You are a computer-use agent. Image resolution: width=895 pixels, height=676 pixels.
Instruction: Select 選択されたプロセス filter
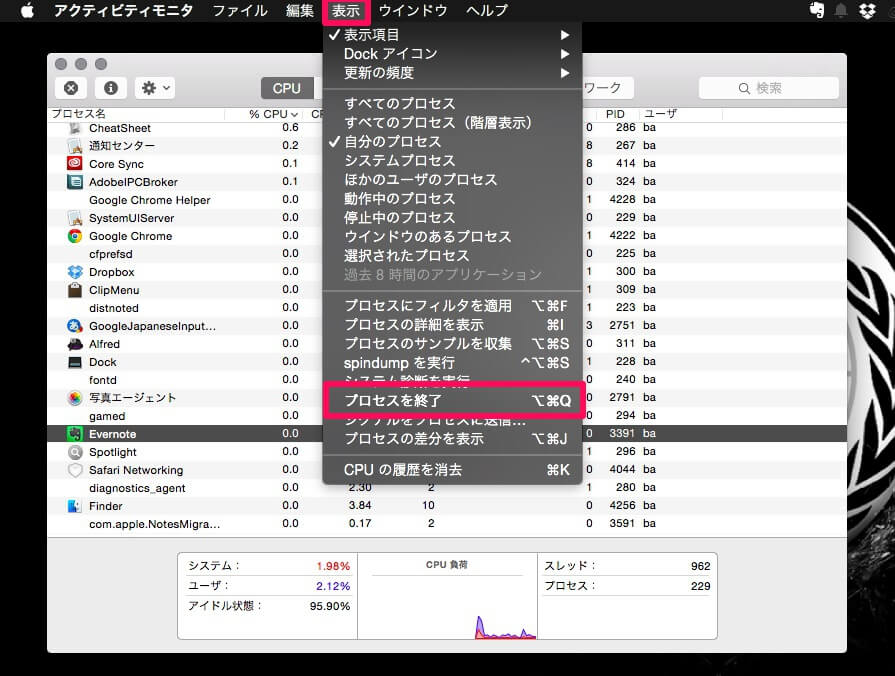[452, 255]
